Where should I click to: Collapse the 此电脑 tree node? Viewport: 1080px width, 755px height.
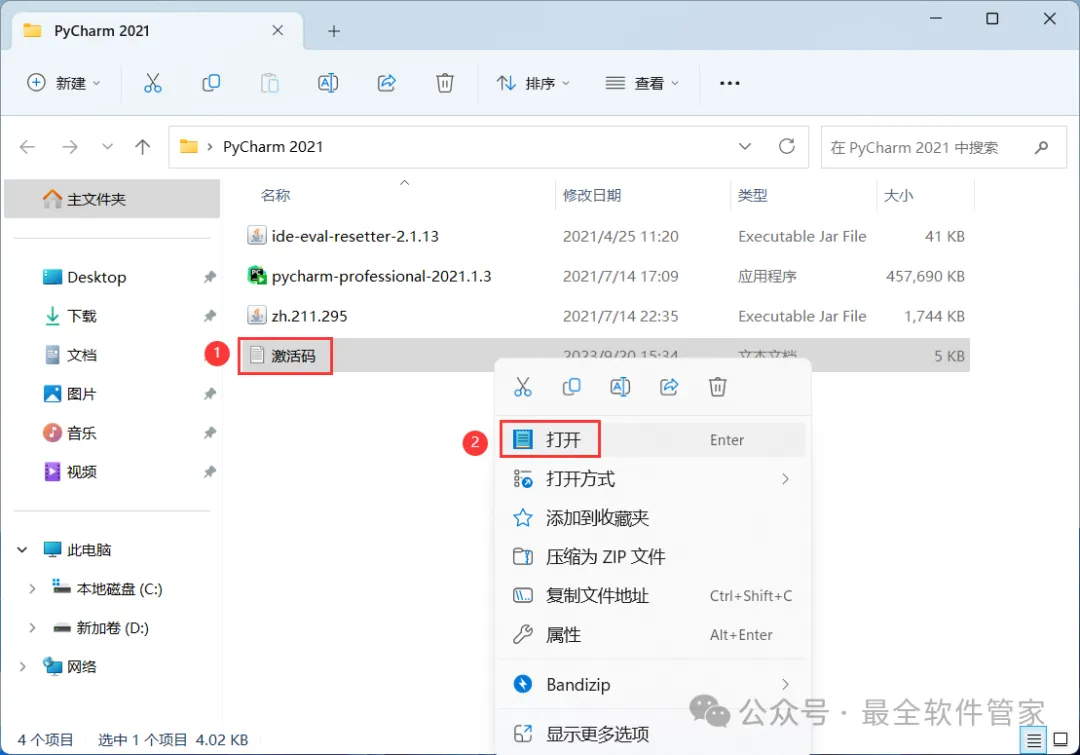23,550
